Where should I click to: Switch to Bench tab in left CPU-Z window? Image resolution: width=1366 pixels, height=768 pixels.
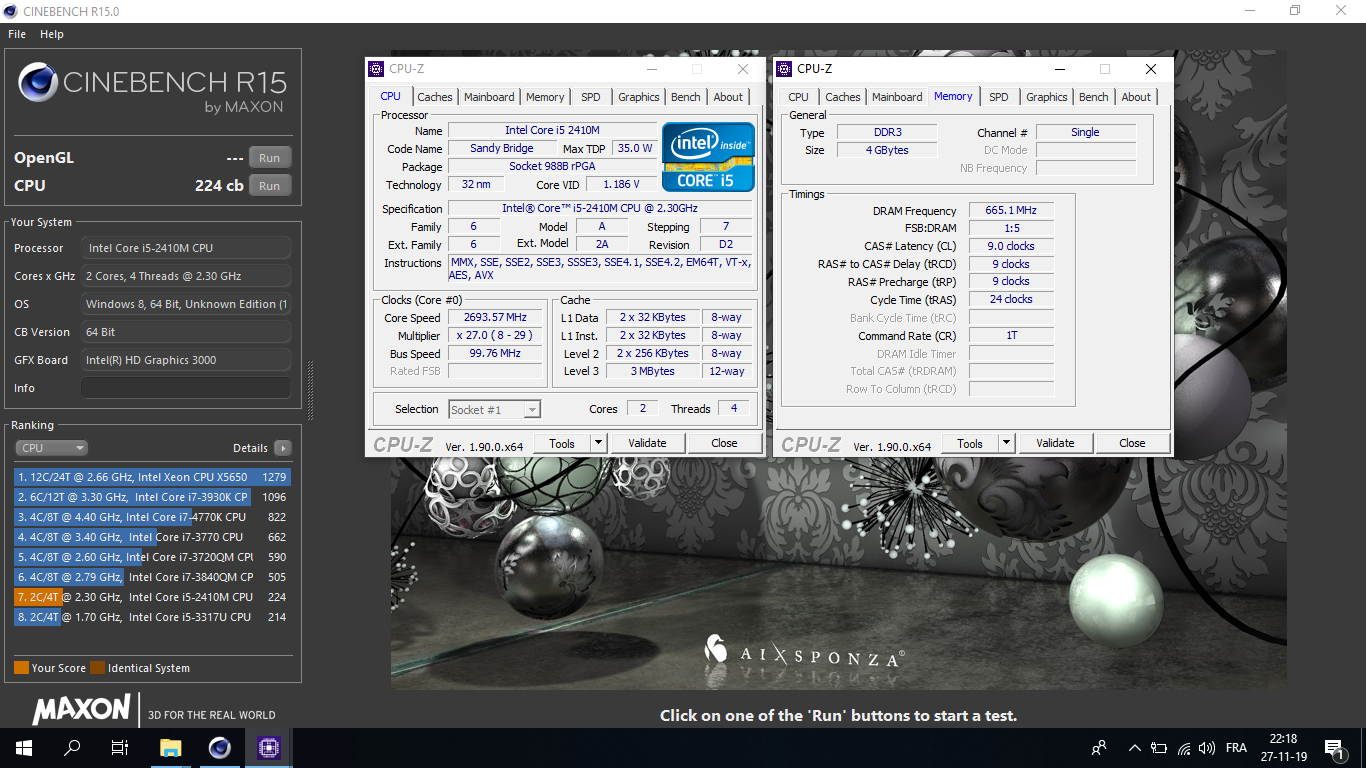click(x=686, y=97)
